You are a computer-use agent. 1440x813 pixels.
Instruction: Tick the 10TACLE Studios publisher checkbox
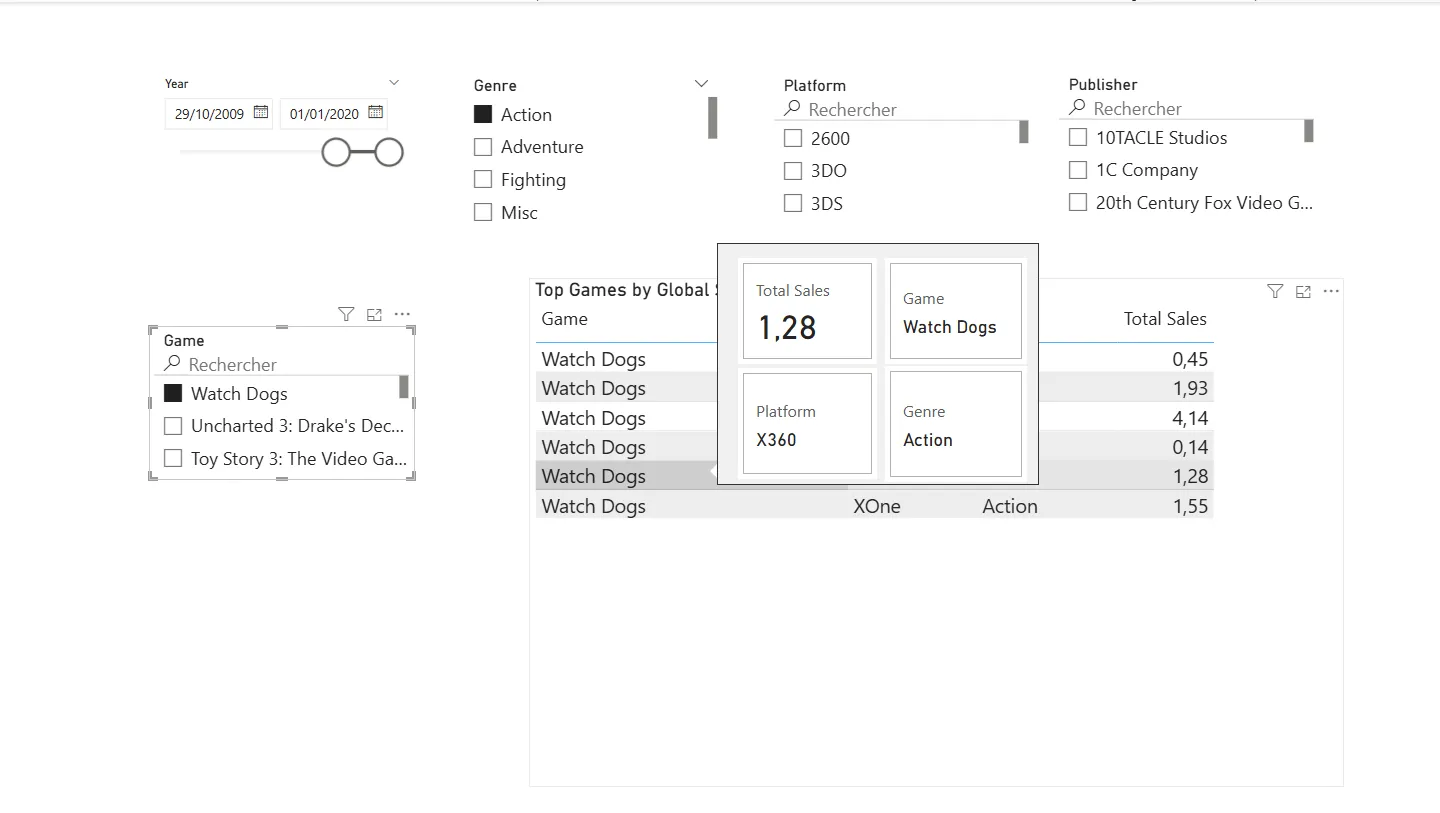point(1078,137)
